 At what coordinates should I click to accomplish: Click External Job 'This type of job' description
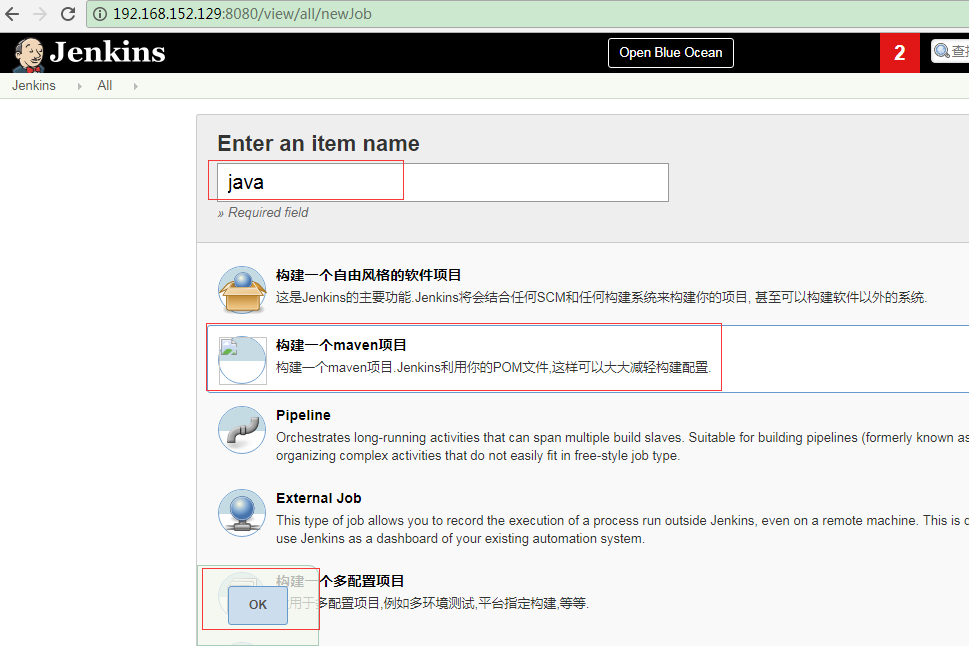[622, 529]
